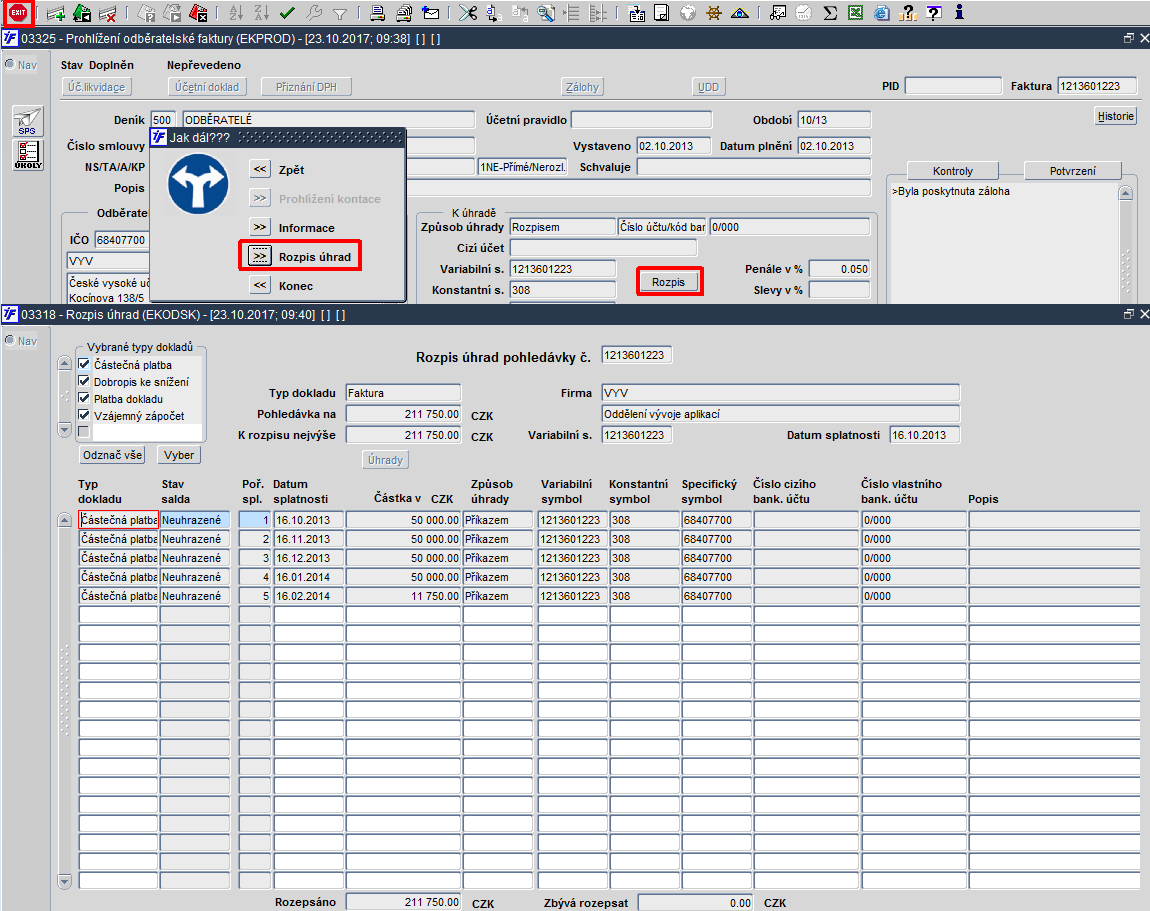Click the Vyber button

[x=179, y=455]
